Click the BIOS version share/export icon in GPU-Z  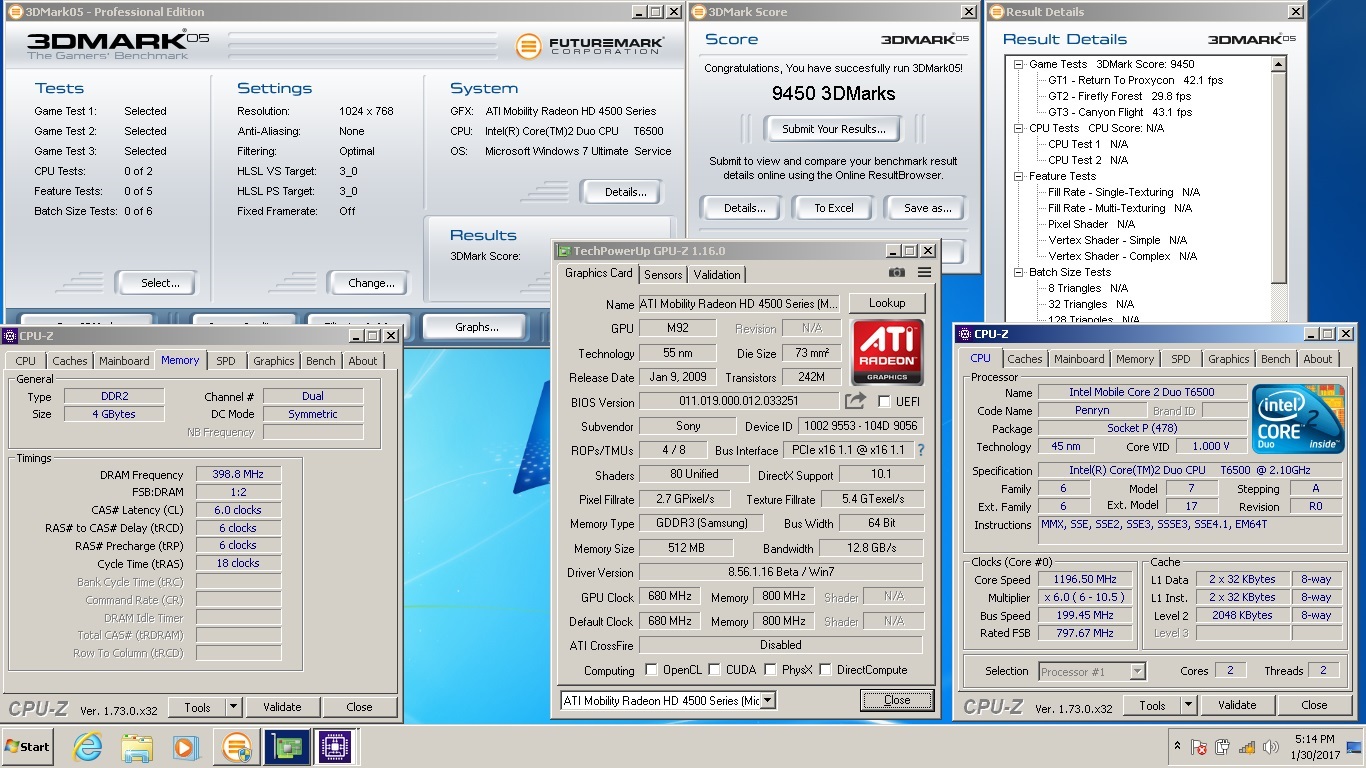tap(855, 401)
